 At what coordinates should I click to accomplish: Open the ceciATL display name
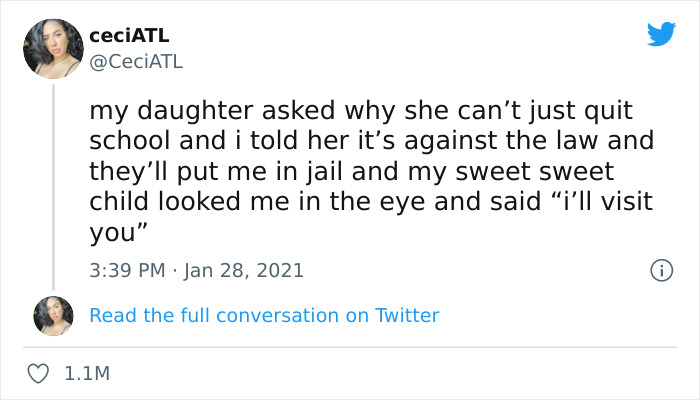tap(129, 36)
